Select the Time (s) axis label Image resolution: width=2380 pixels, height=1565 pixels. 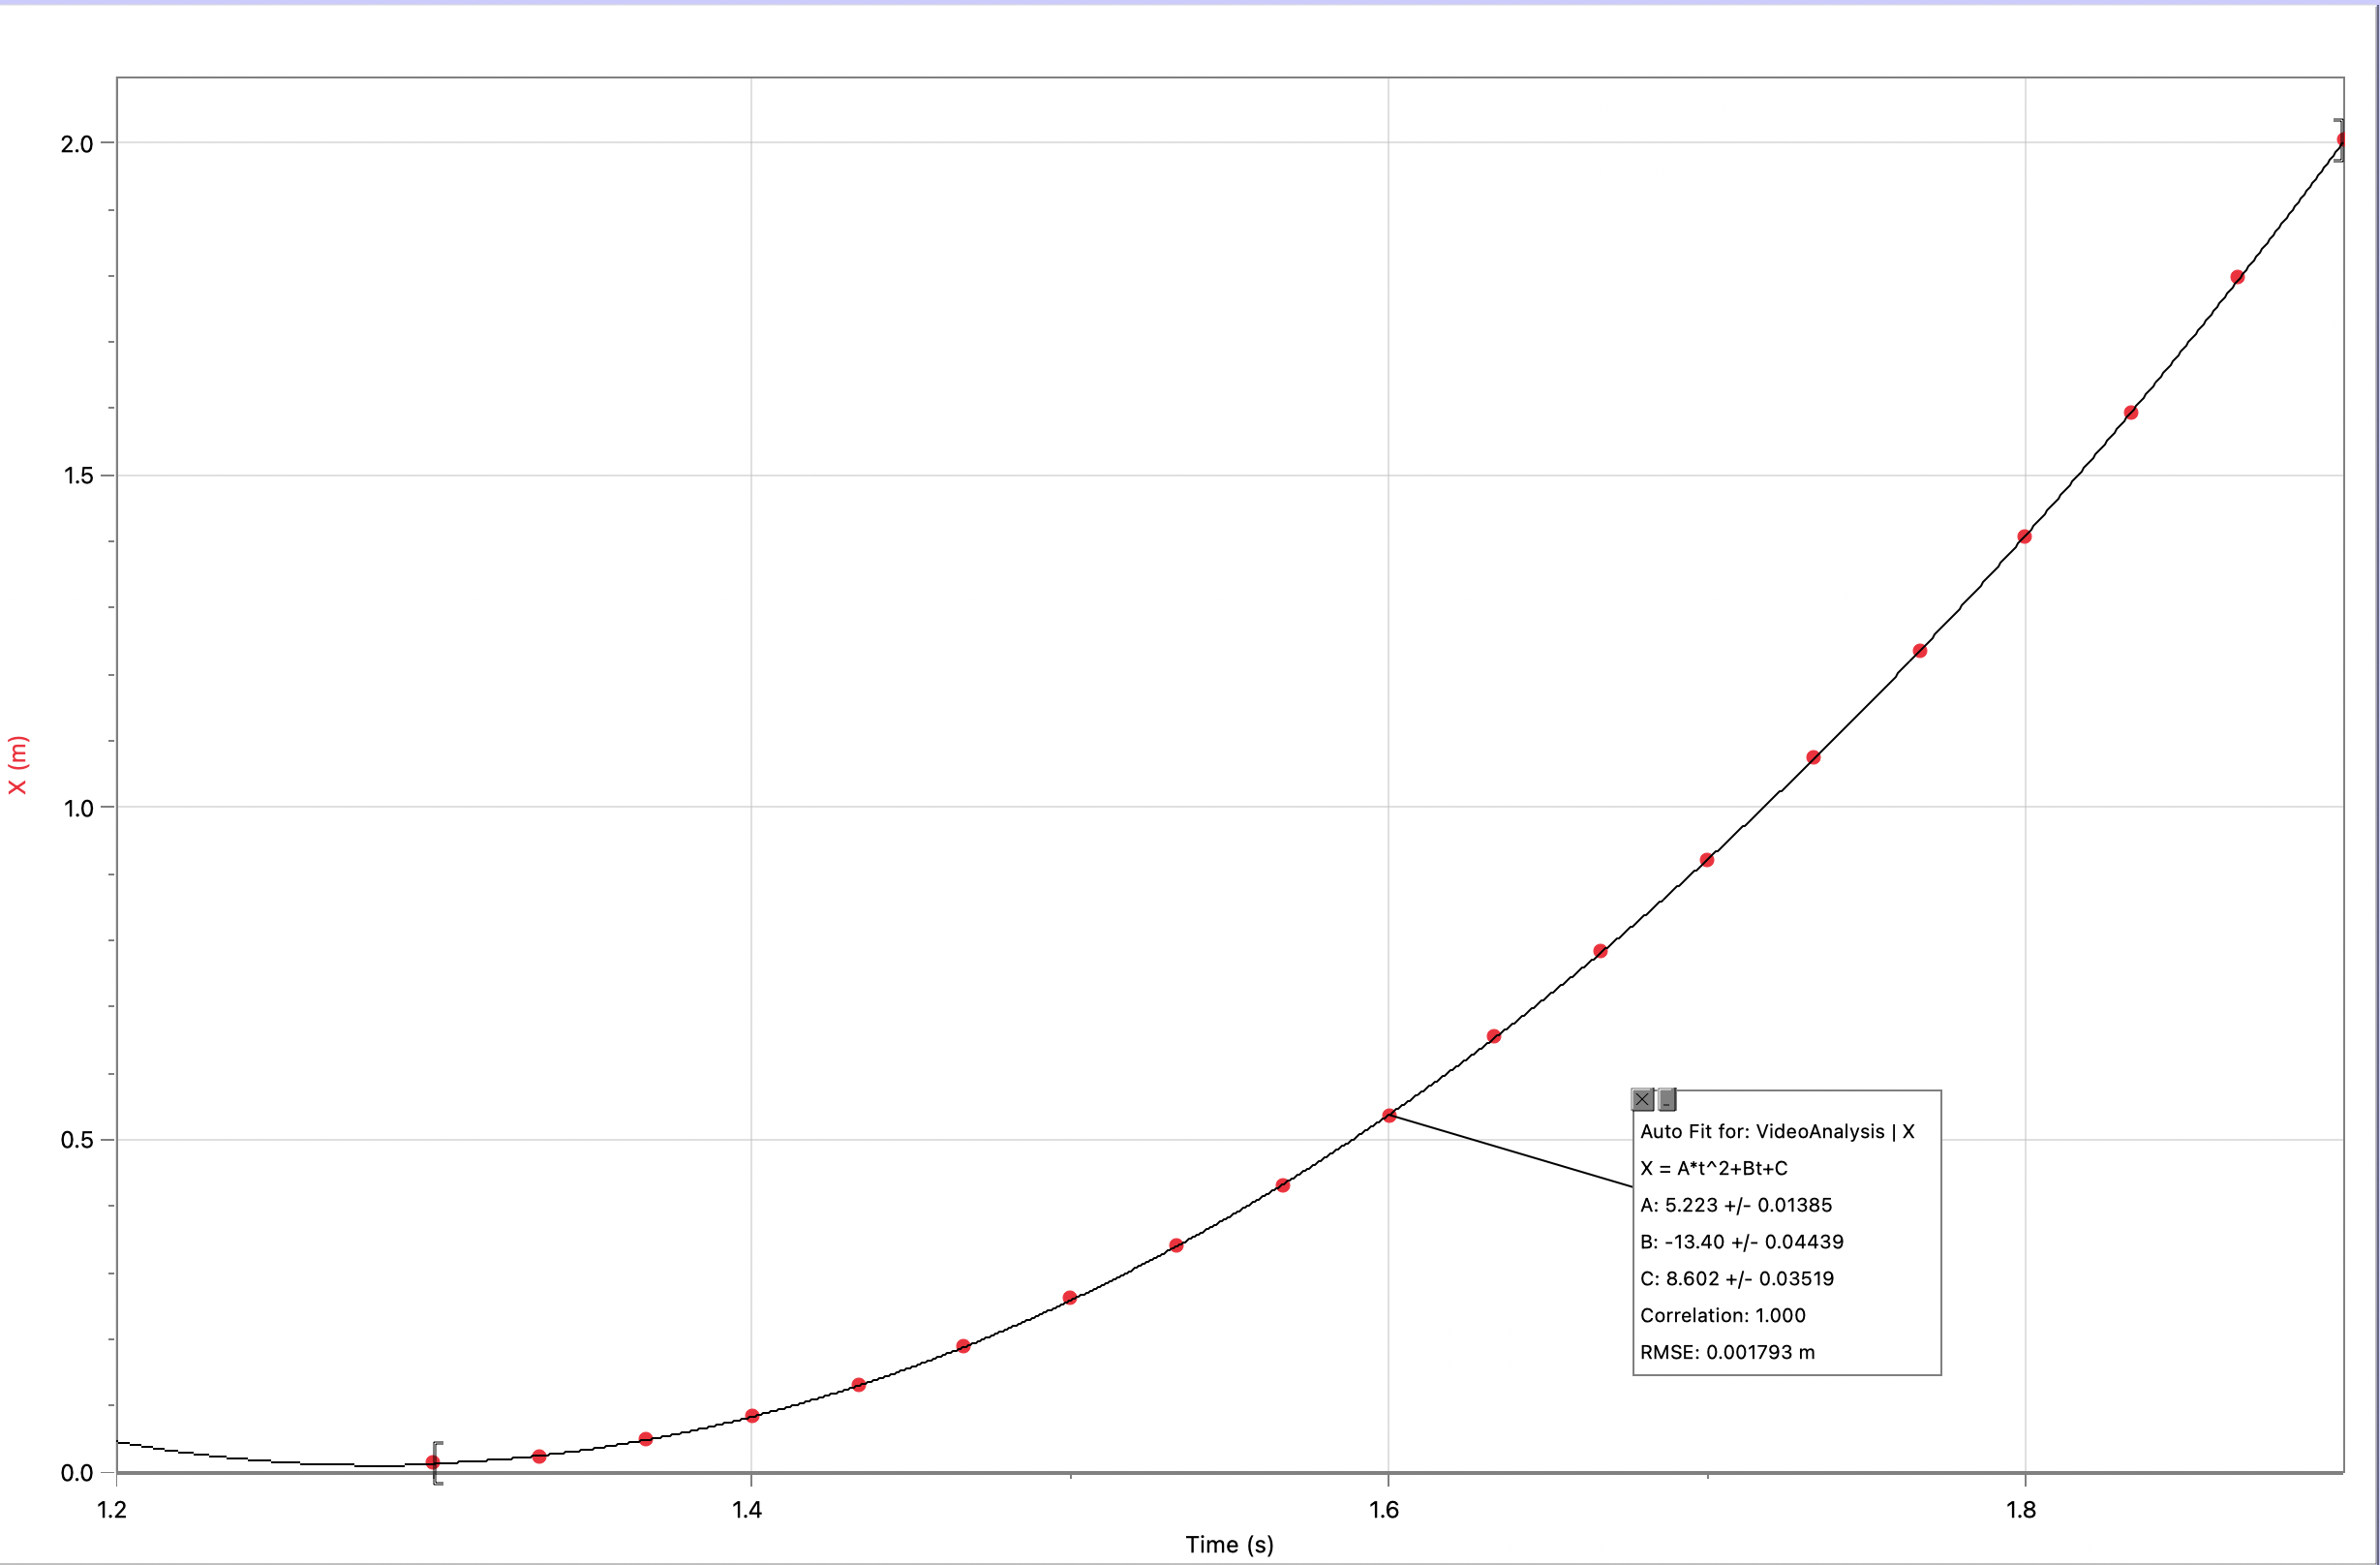[x=1229, y=1544]
